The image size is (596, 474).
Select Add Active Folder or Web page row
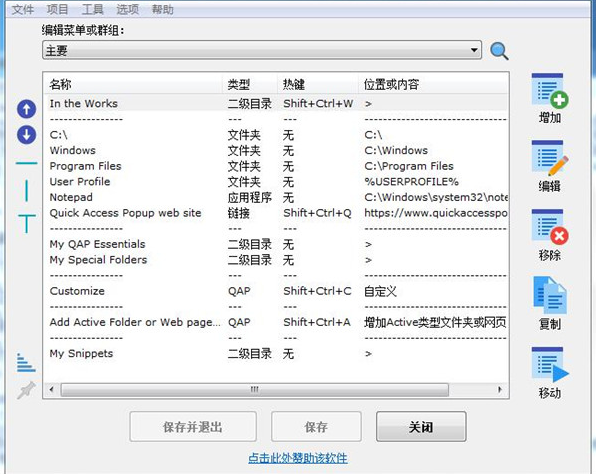pyautogui.click(x=276, y=322)
